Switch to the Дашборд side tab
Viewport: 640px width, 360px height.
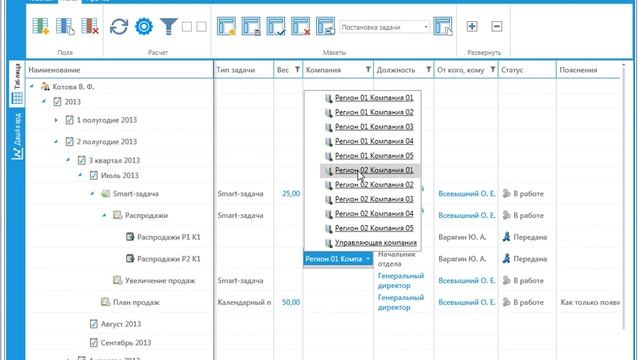[17, 136]
